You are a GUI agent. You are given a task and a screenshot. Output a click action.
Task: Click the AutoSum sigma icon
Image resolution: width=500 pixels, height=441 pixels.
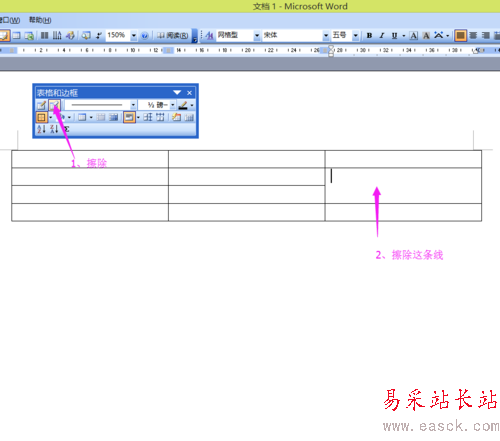click(x=66, y=129)
